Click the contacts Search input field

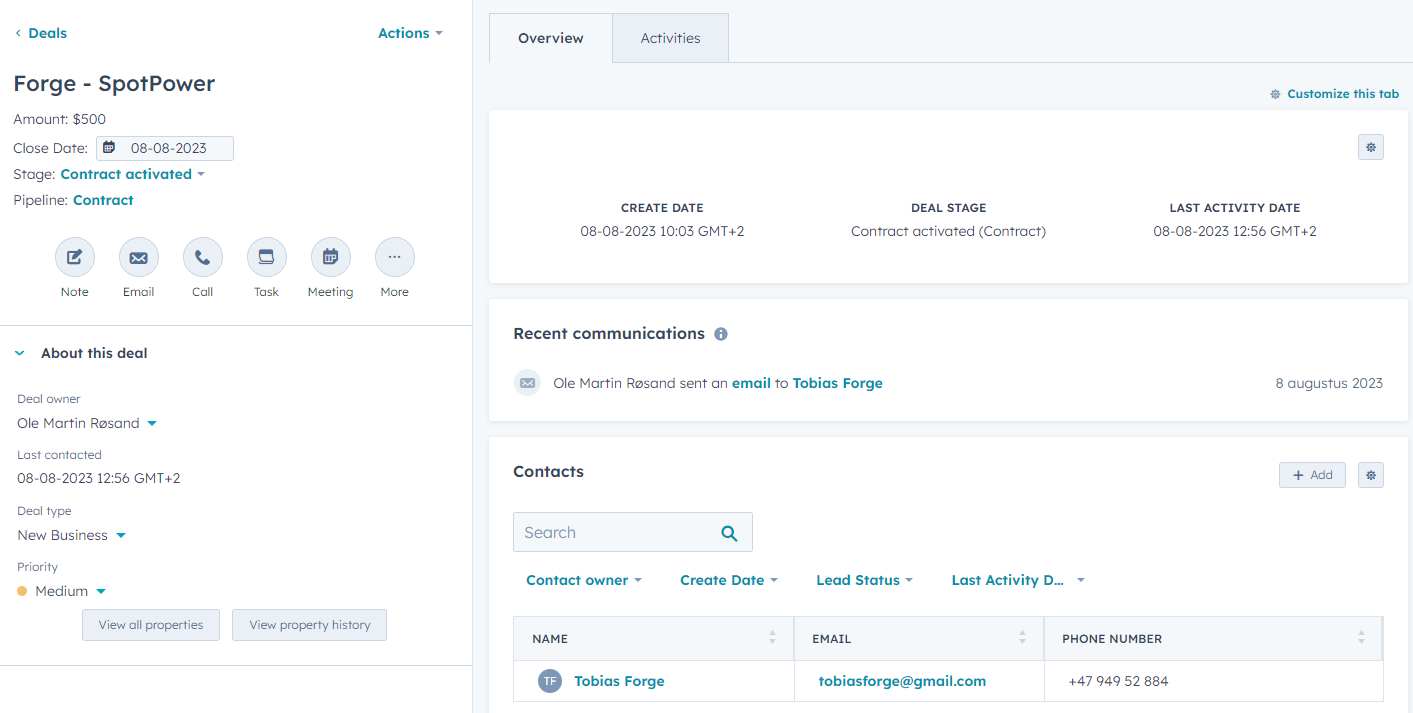coord(612,532)
